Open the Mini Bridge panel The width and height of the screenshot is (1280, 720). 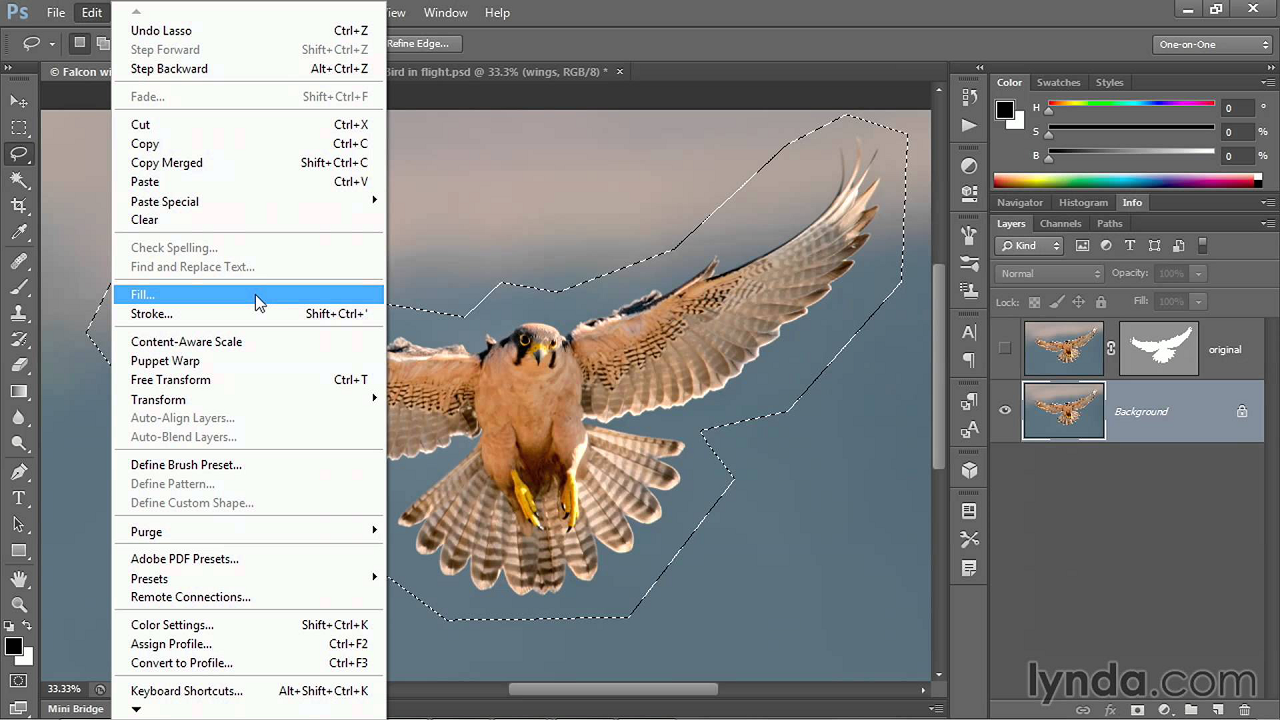click(76, 709)
